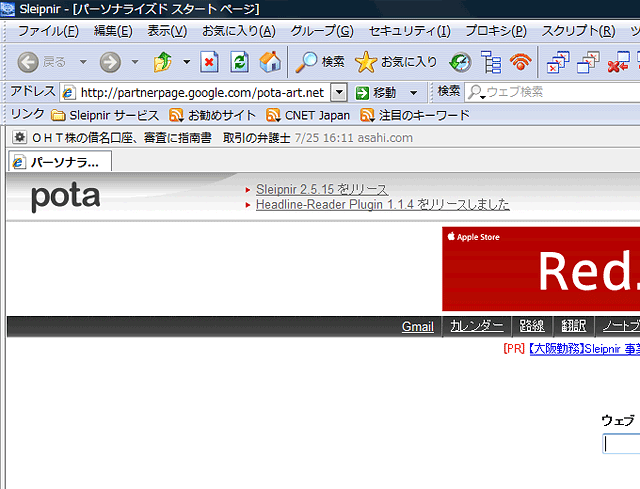
Task: Open the プロキシ(P) menu
Action: [x=496, y=31]
